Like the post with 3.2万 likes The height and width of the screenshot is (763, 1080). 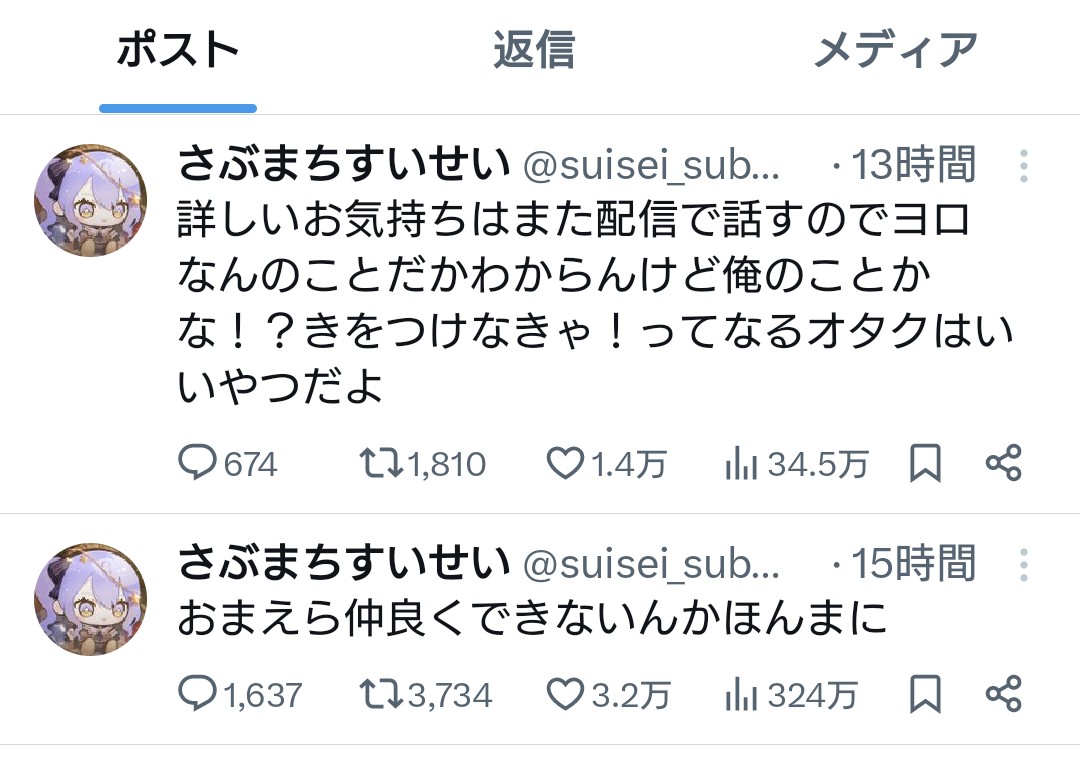(x=565, y=693)
